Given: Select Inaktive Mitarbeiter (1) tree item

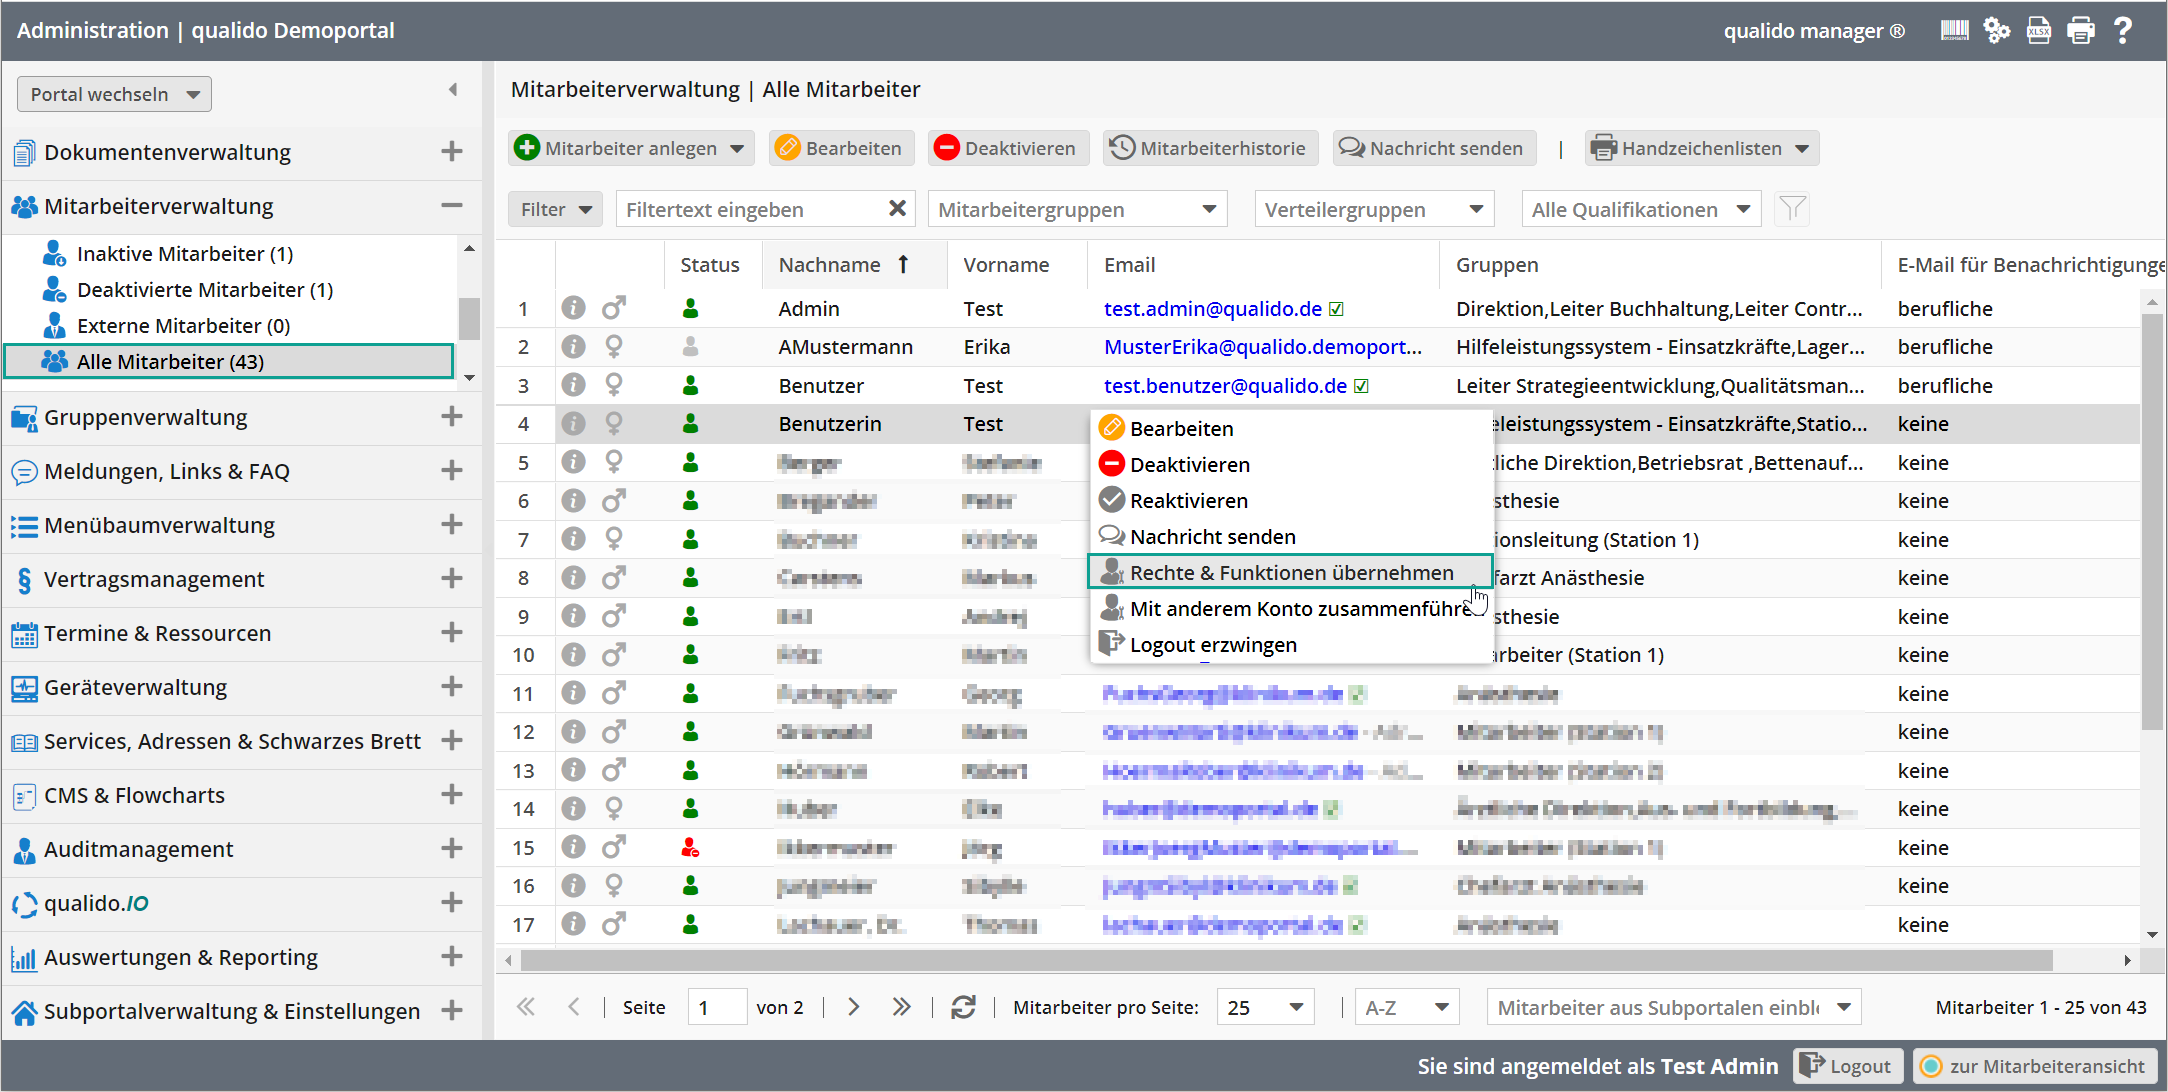Looking at the screenshot, I should pos(185,254).
